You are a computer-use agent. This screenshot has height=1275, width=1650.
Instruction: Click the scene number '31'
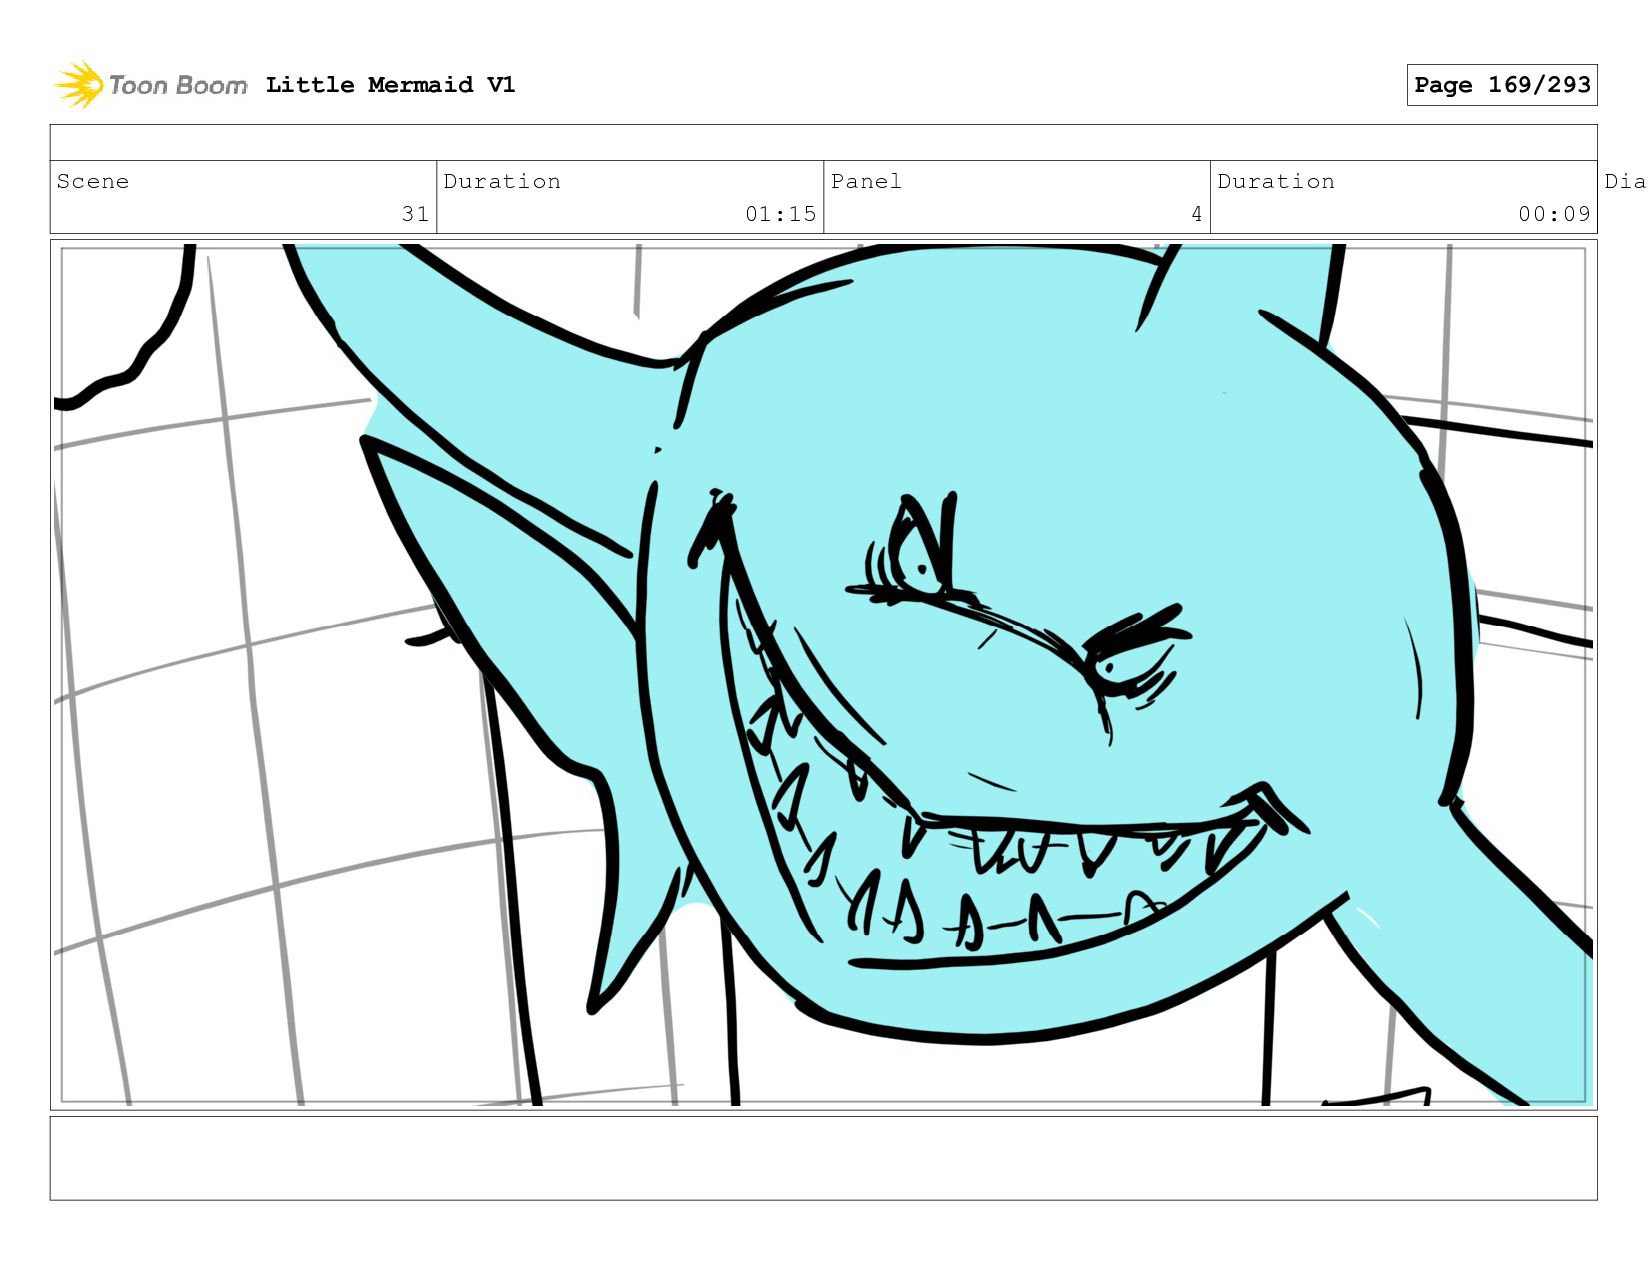click(x=415, y=214)
